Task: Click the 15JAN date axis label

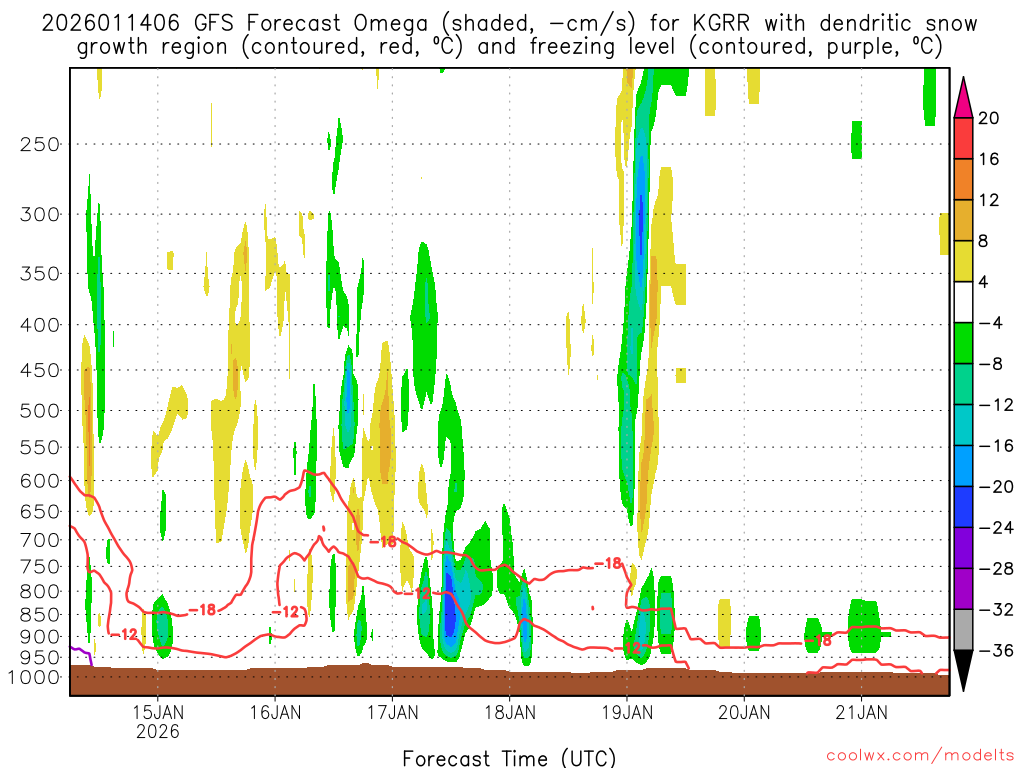Action: [x=158, y=712]
